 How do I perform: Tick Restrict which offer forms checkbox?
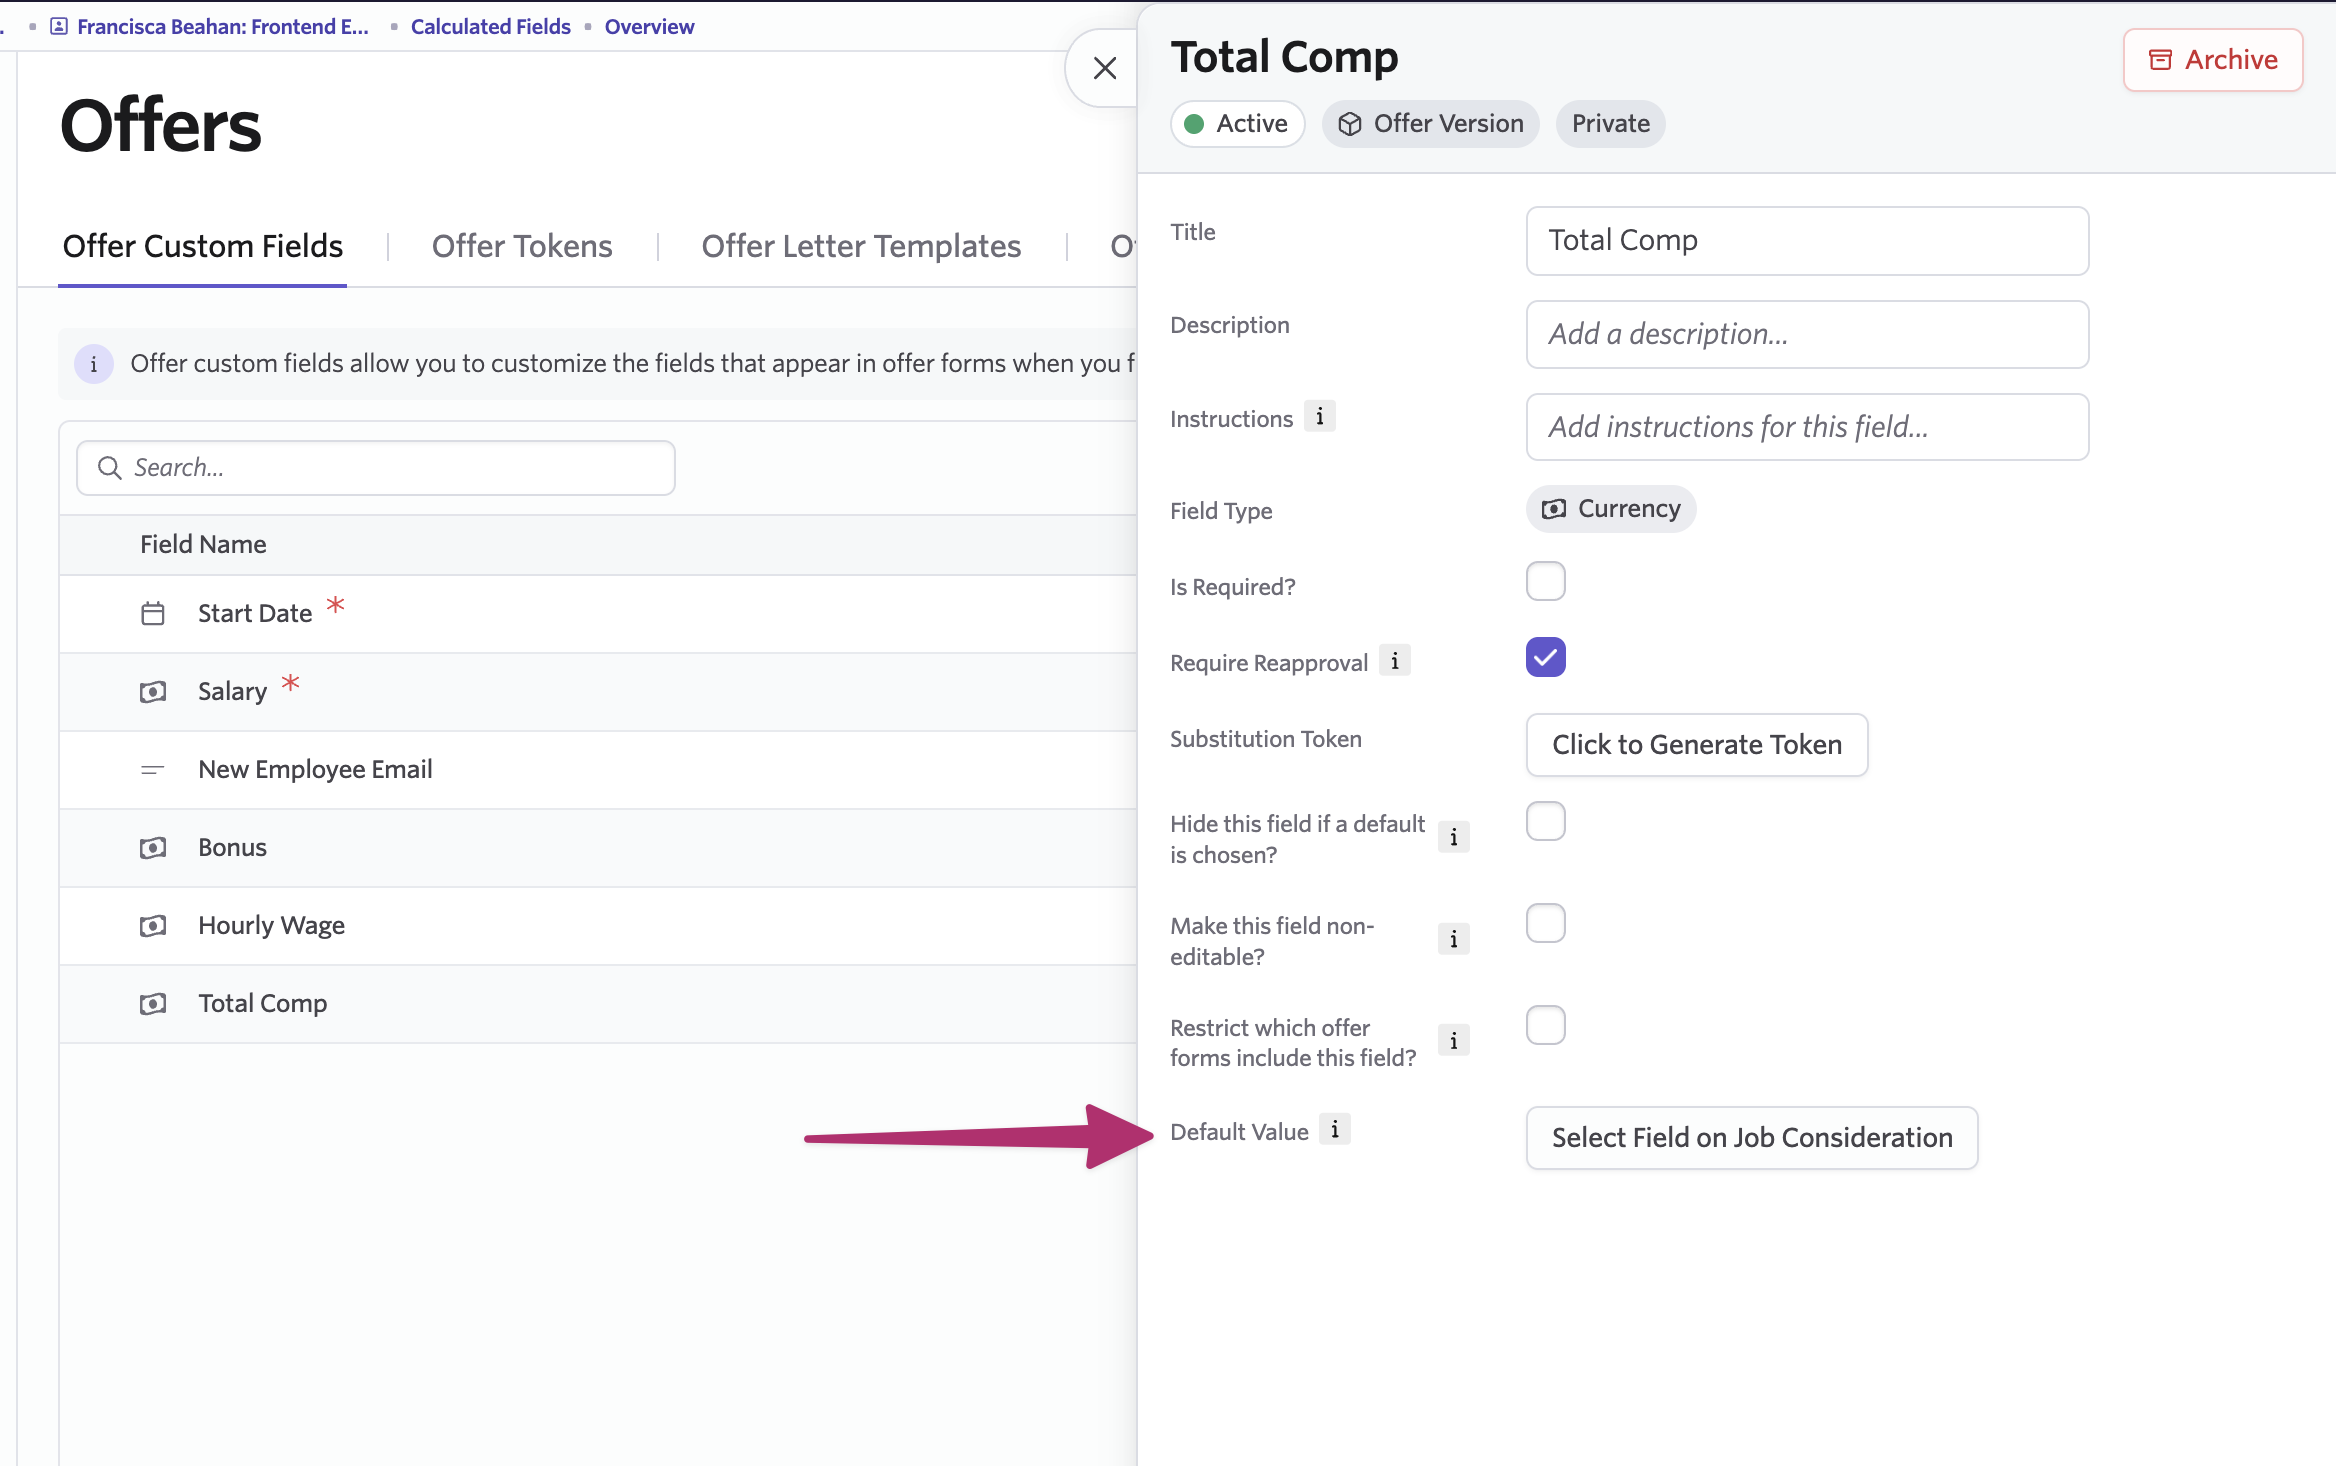1545,1026
